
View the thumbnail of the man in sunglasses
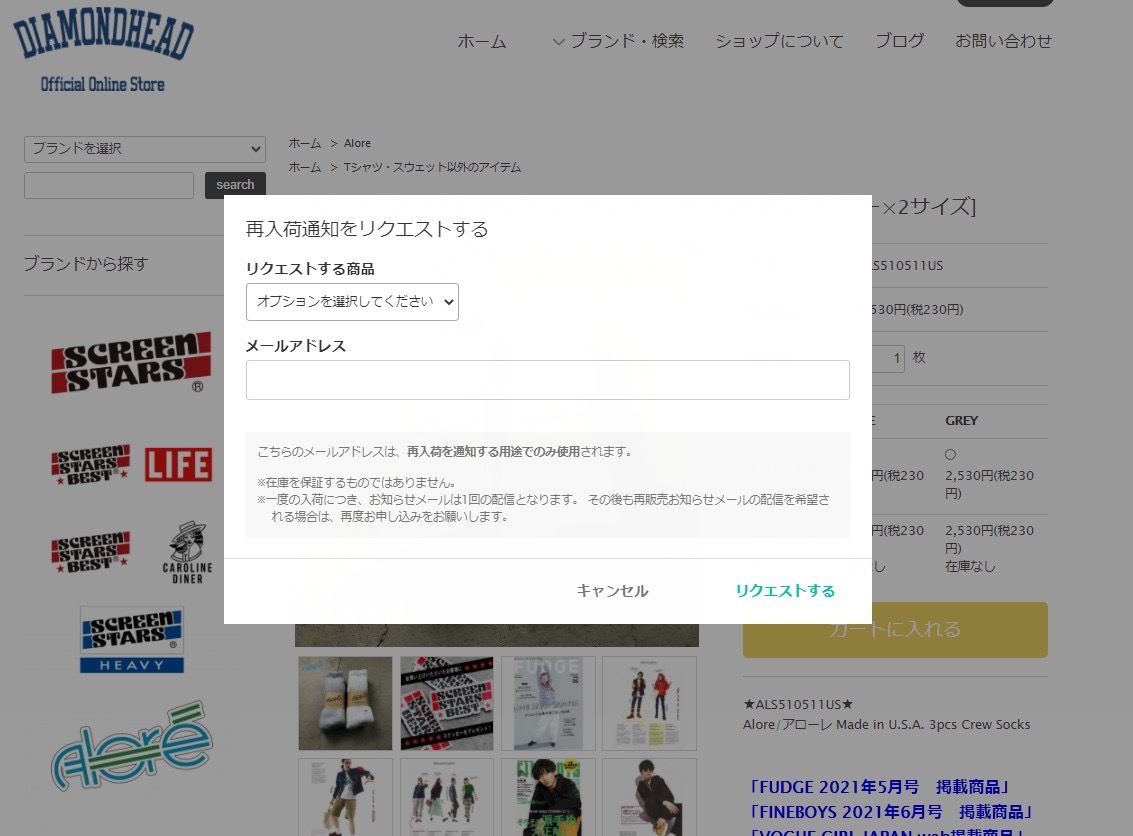649,797
